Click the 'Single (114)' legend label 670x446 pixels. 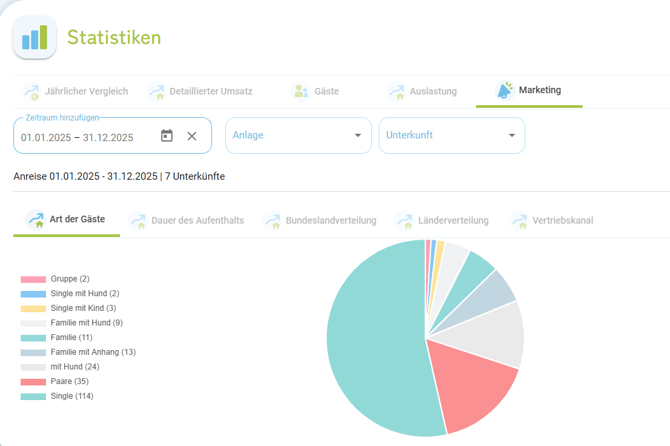72,396
